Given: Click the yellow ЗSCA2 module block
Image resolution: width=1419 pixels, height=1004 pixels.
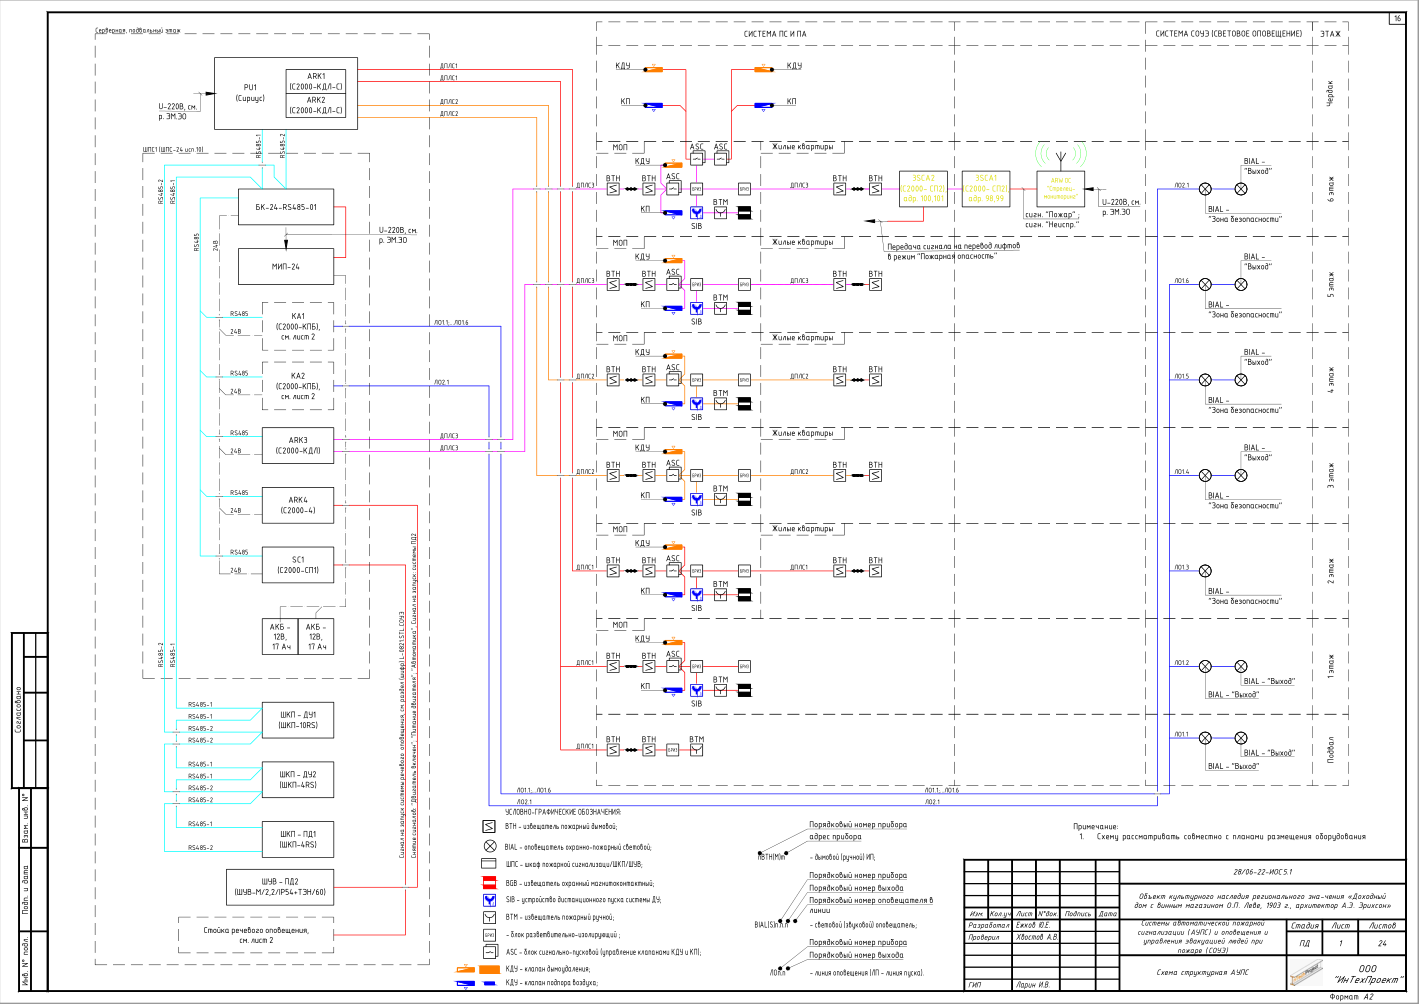Looking at the screenshot, I should (x=923, y=188).
